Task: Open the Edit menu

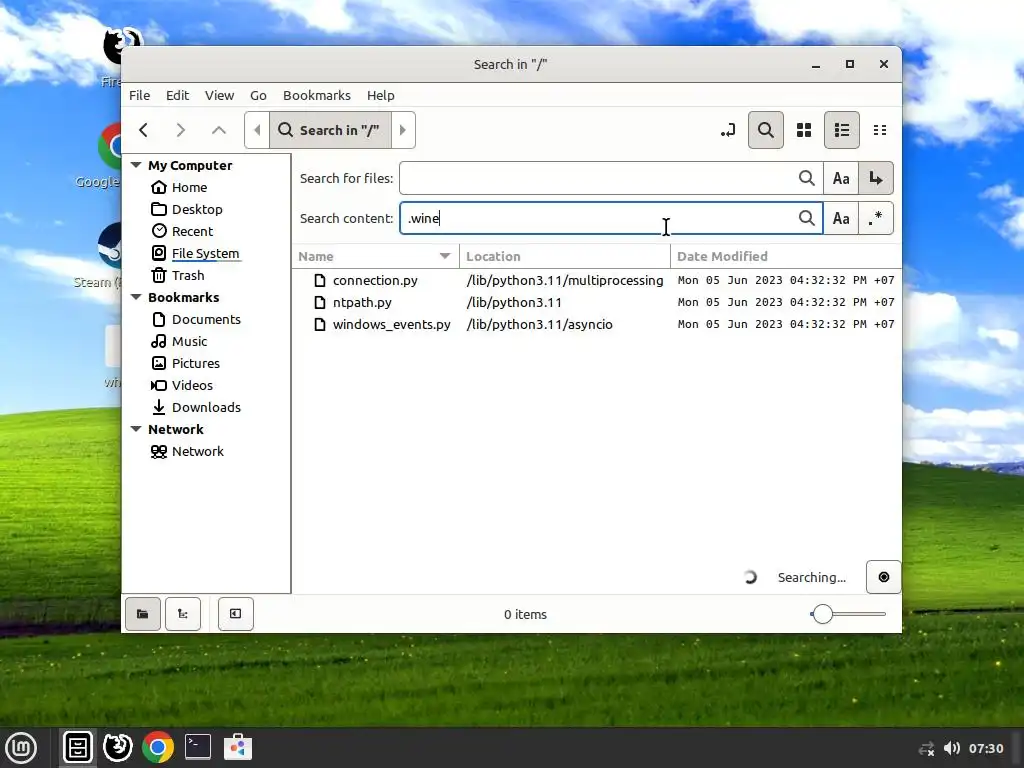Action: pos(177,95)
